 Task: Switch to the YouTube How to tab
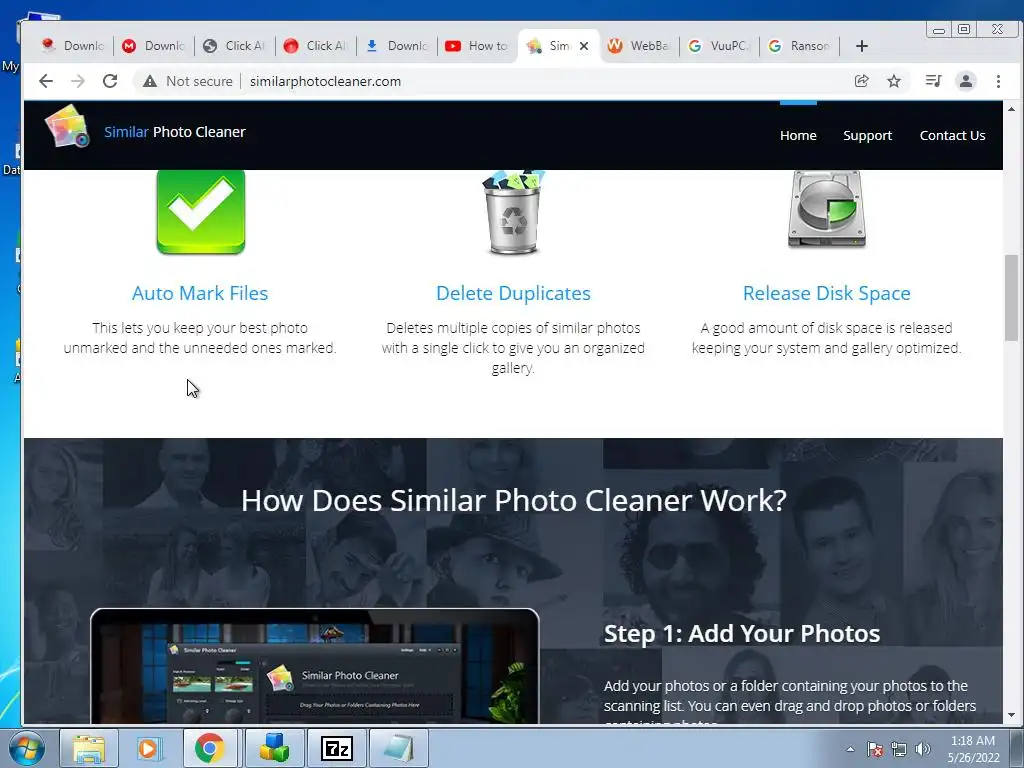click(477, 46)
